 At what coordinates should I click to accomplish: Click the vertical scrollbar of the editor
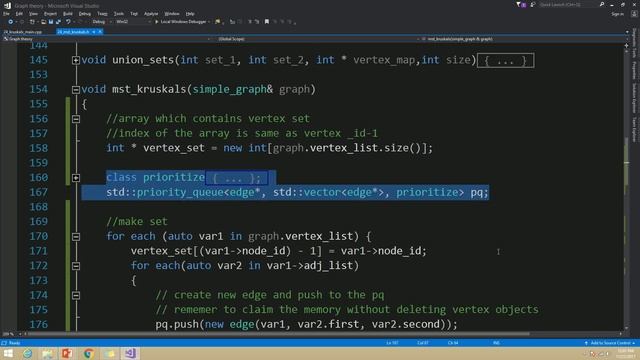pyautogui.click(x=627, y=188)
